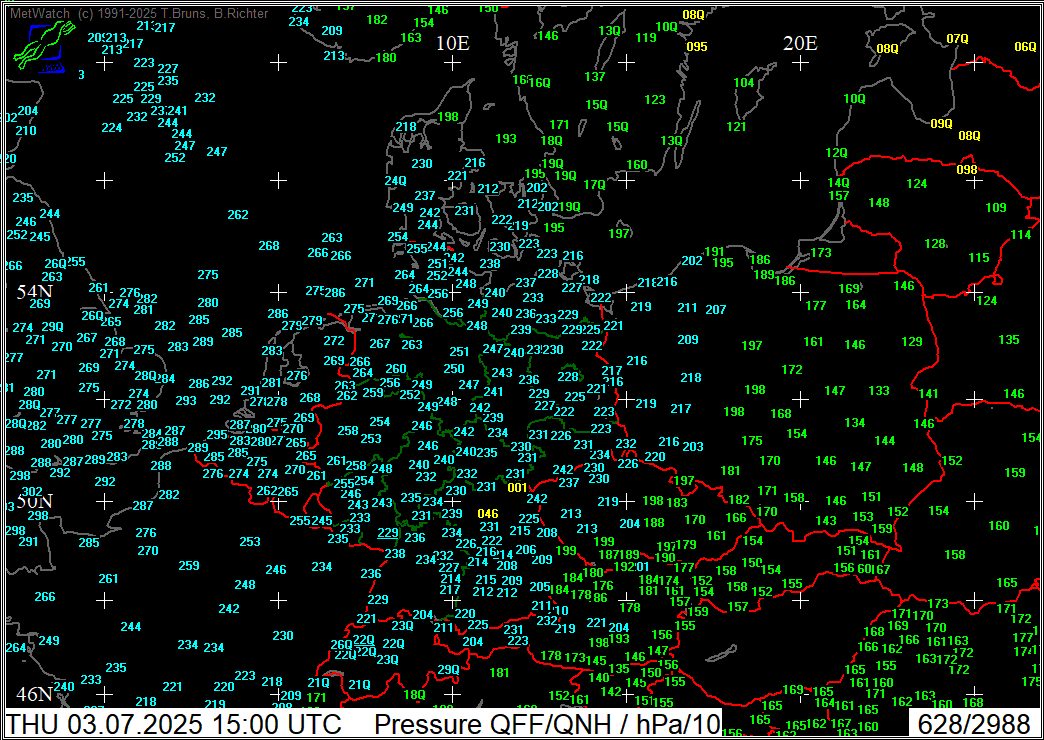1044x740 pixels.
Task: Select the yellow '098' pressure value
Action: pyautogui.click(x=967, y=169)
